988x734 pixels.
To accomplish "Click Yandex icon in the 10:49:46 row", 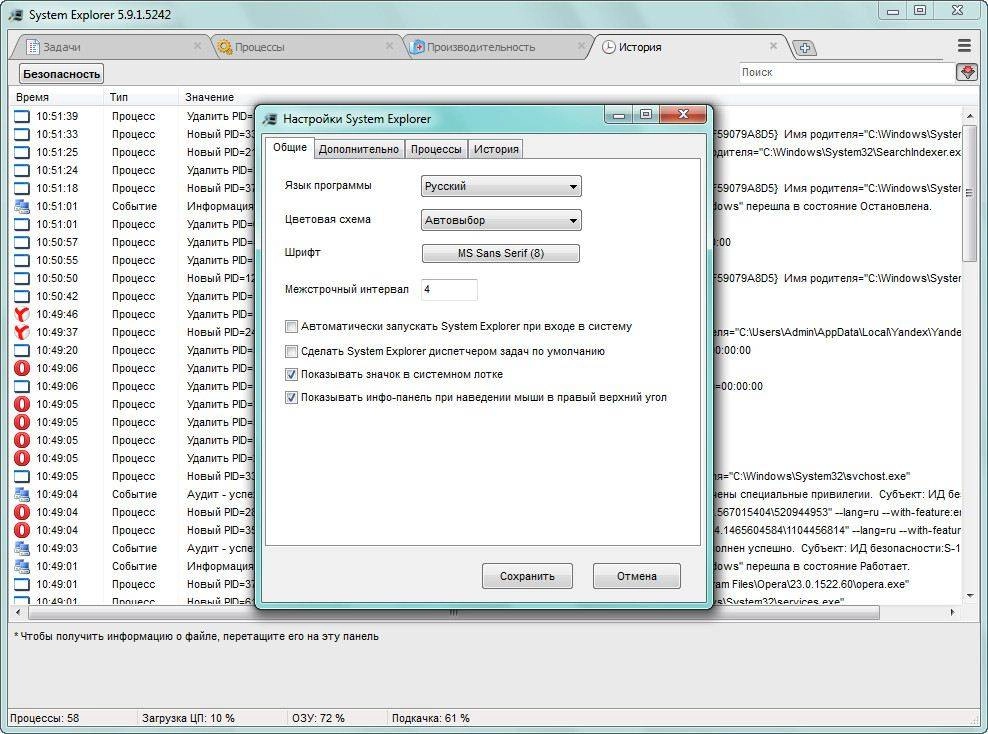I will (22, 314).
